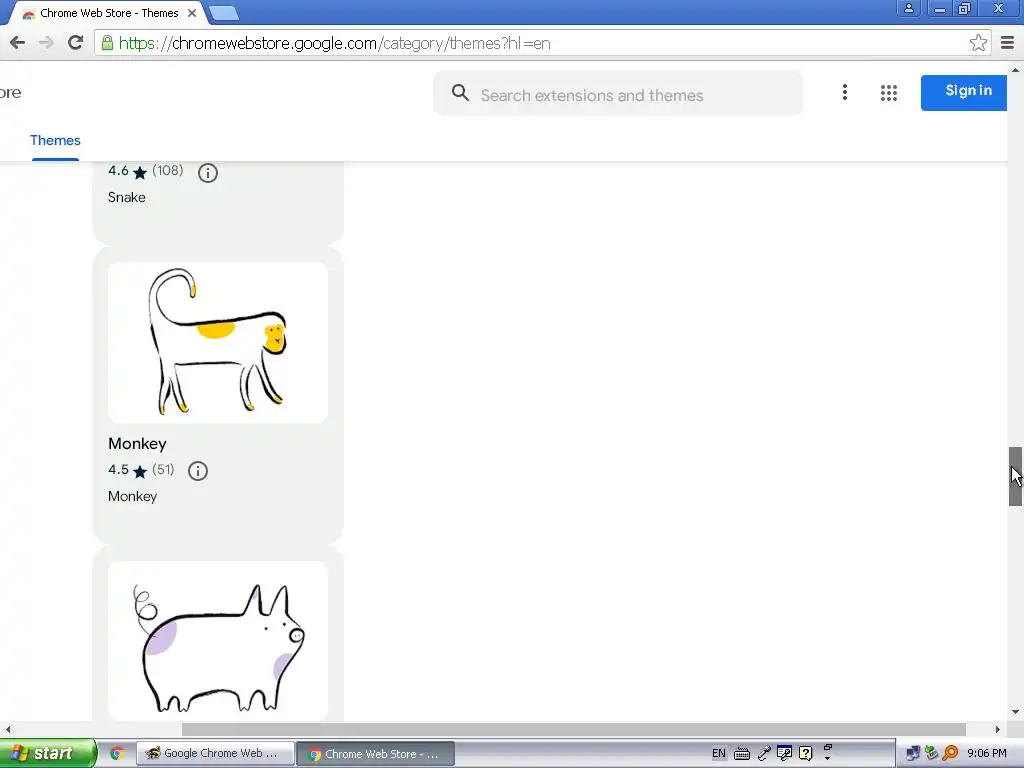This screenshot has width=1024, height=768.
Task: Click the EN language indicator
Action: (718, 753)
